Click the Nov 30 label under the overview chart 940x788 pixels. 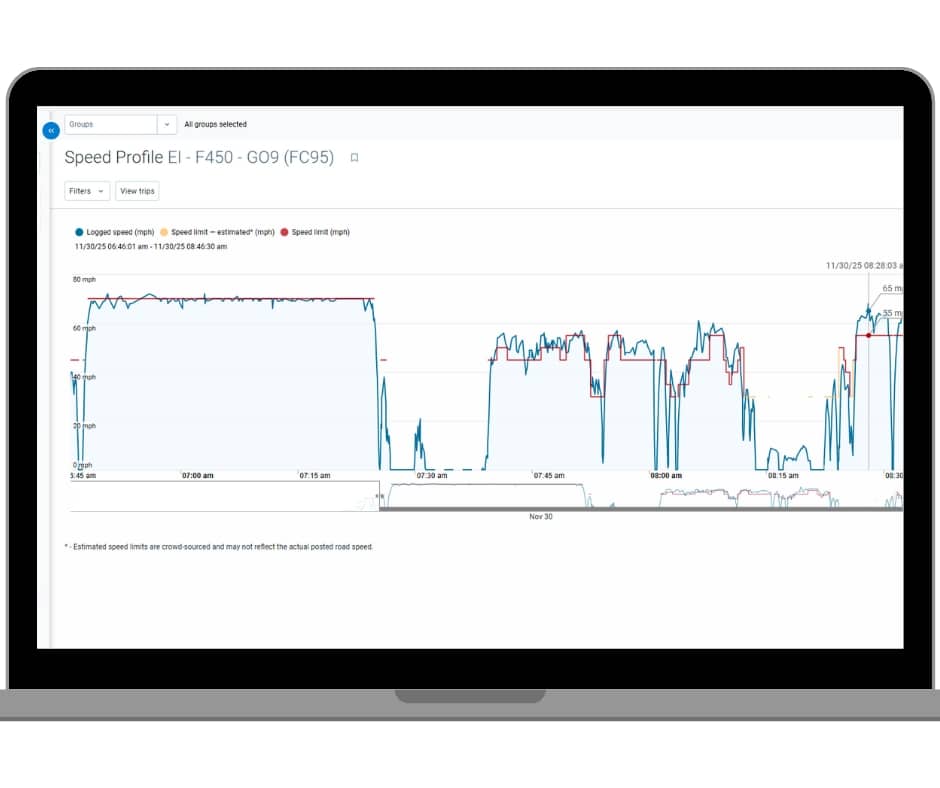pos(540,517)
